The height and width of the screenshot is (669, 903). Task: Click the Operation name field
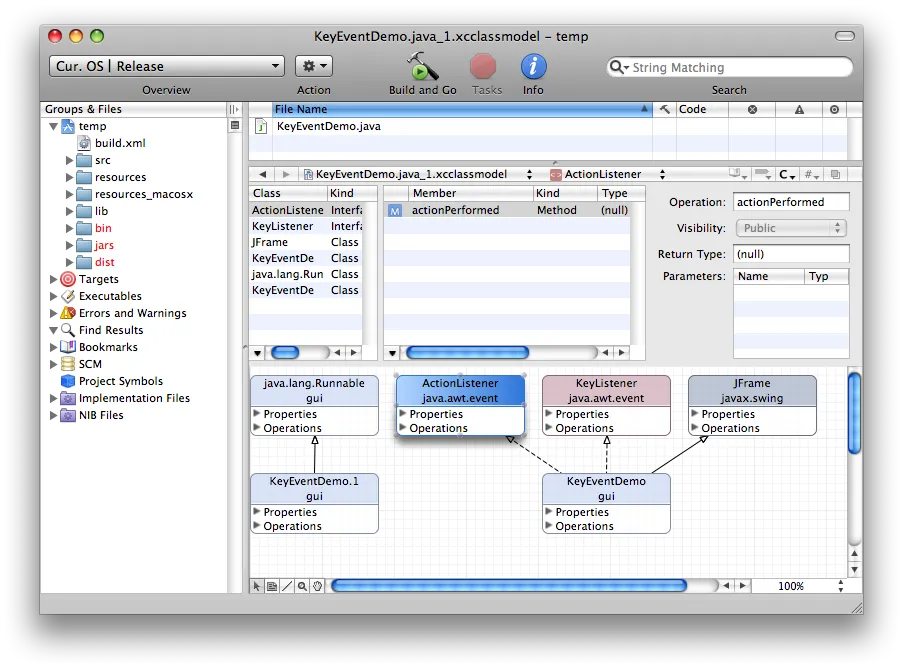(x=791, y=202)
